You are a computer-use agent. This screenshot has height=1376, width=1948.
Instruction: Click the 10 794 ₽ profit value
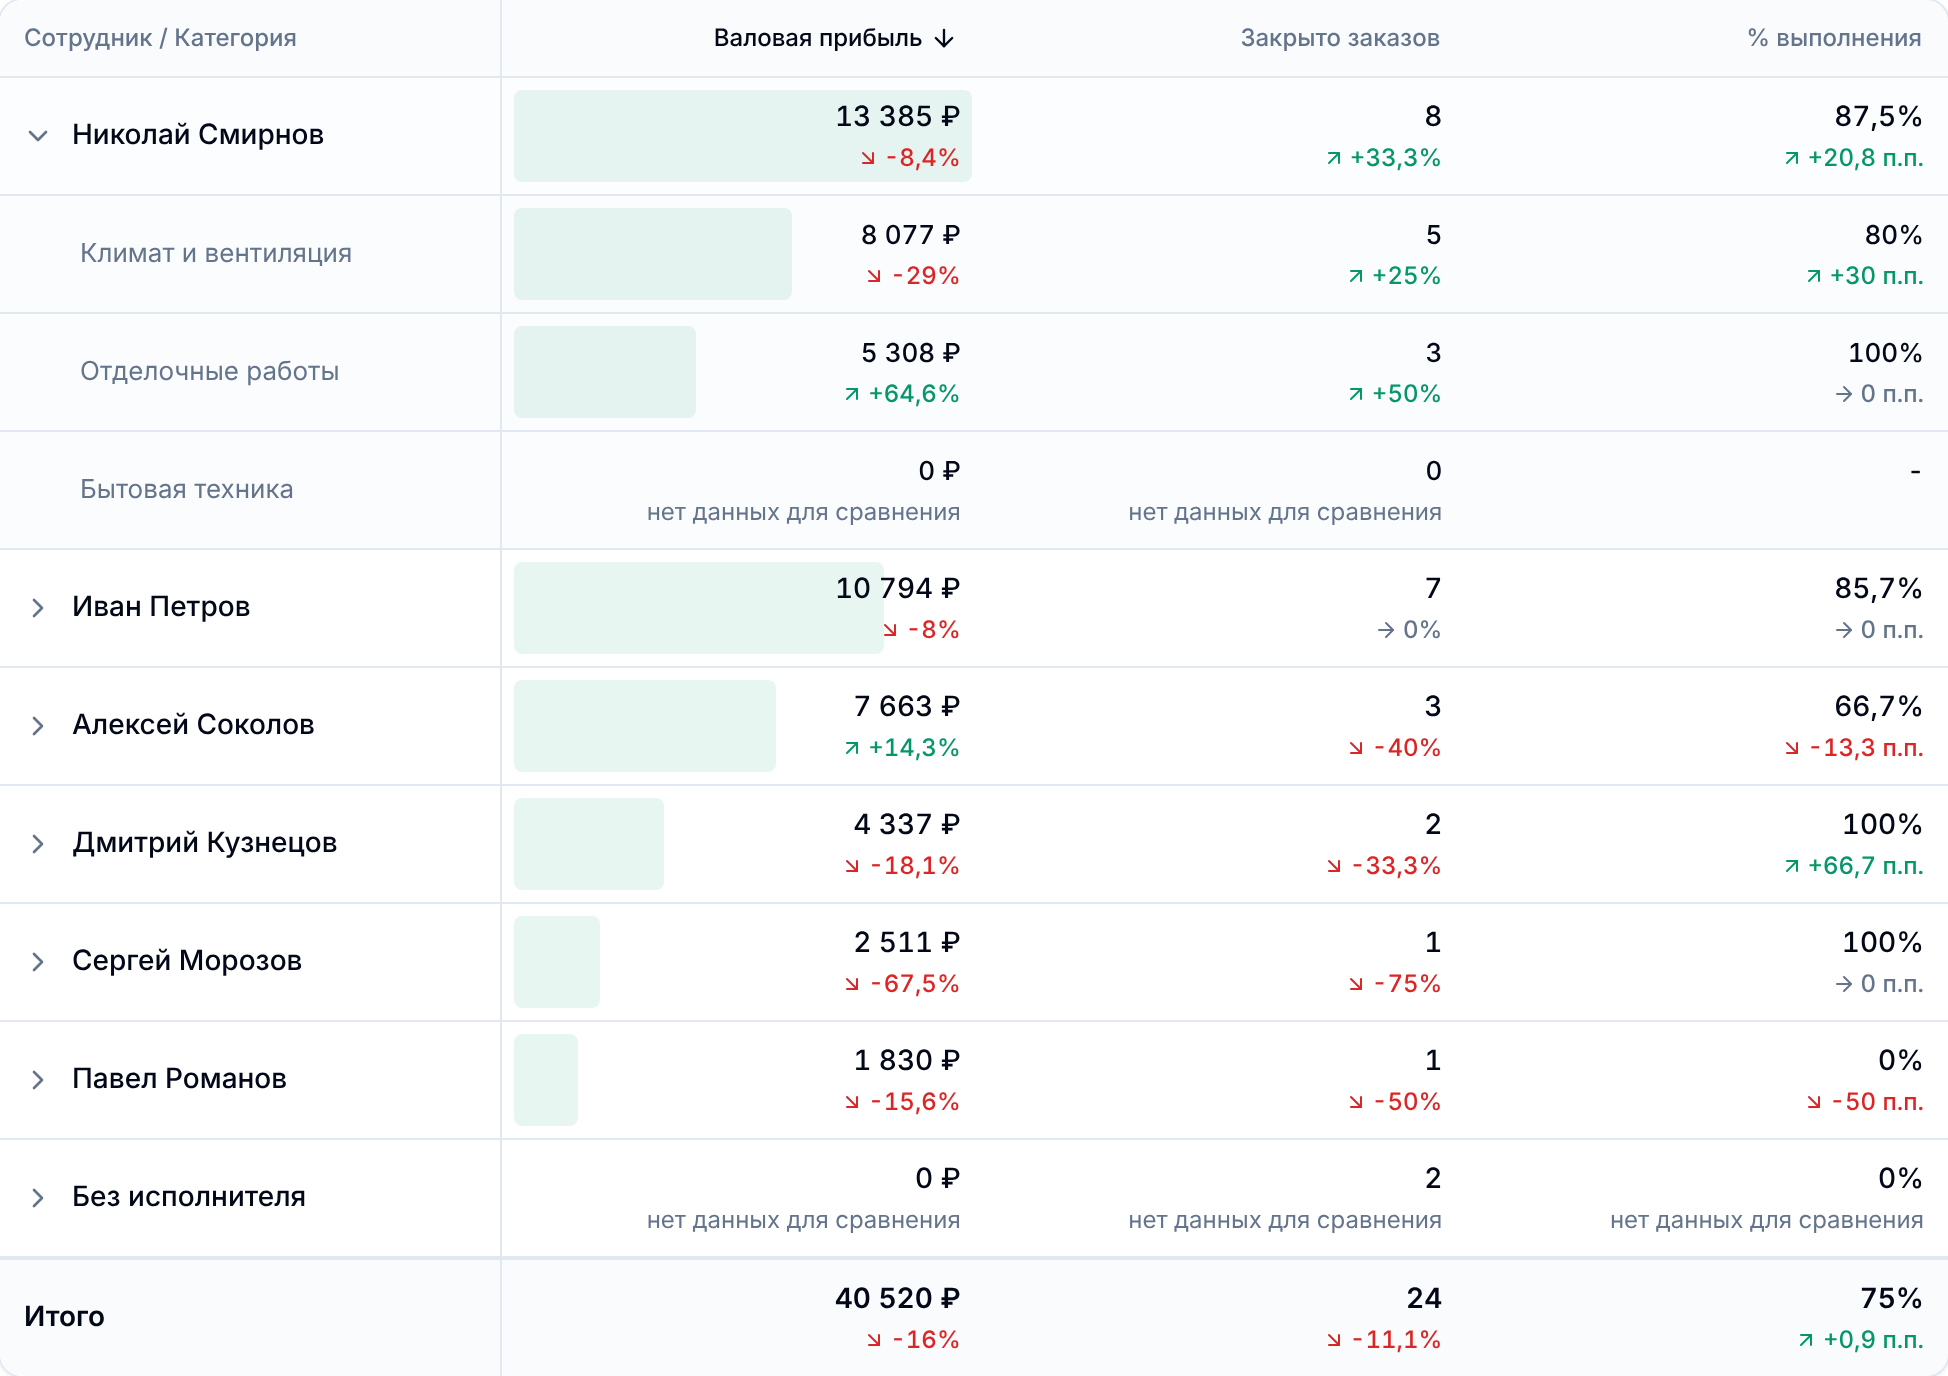coord(897,589)
